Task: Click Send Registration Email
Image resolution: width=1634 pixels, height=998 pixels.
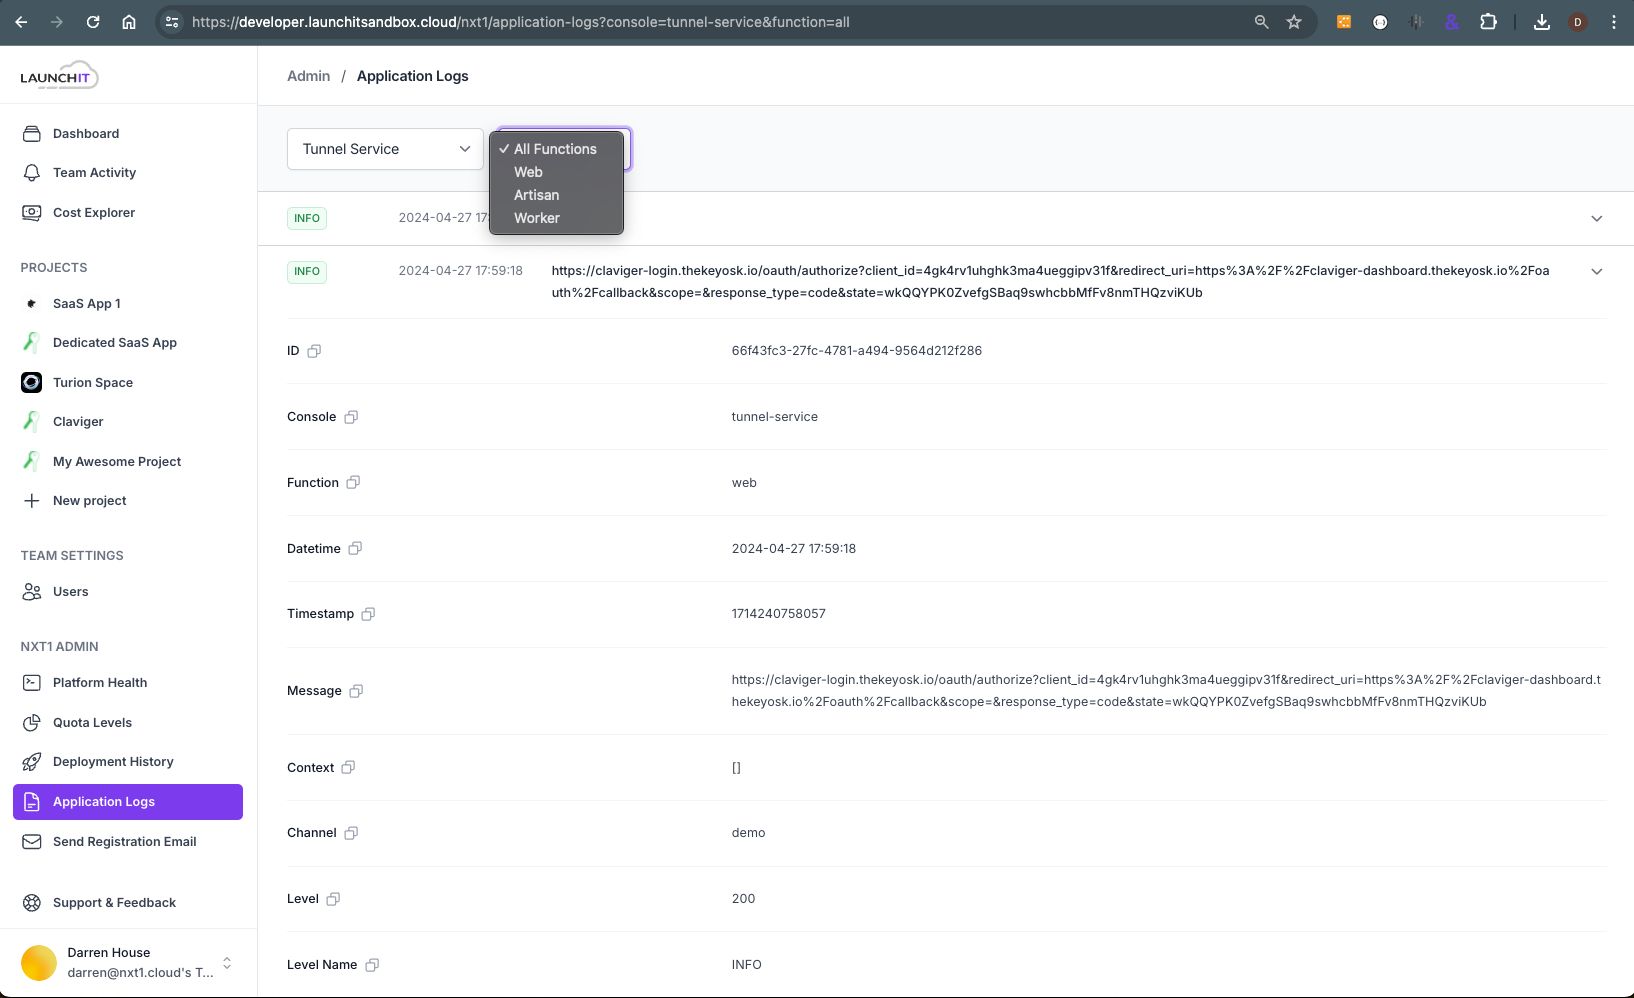Action: [x=124, y=841]
